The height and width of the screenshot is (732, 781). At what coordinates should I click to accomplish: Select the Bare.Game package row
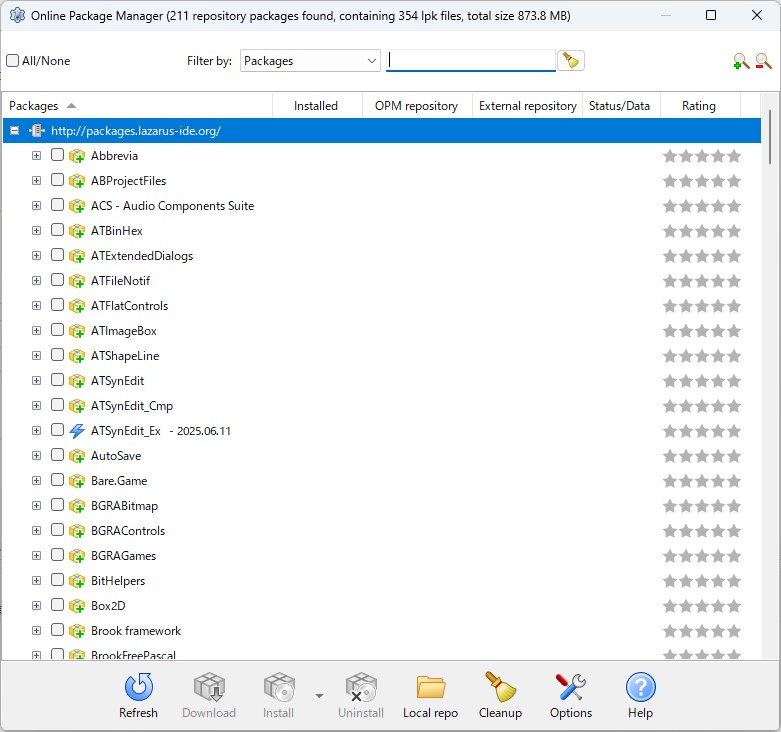tap(119, 481)
